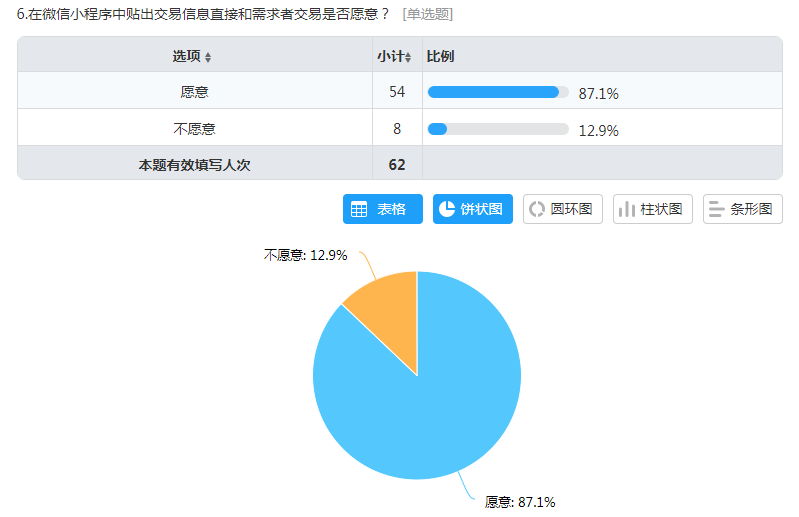Click the bar chart icon on 柱状图 button
Image resolution: width=799 pixels, height=517 pixels.
(x=626, y=209)
